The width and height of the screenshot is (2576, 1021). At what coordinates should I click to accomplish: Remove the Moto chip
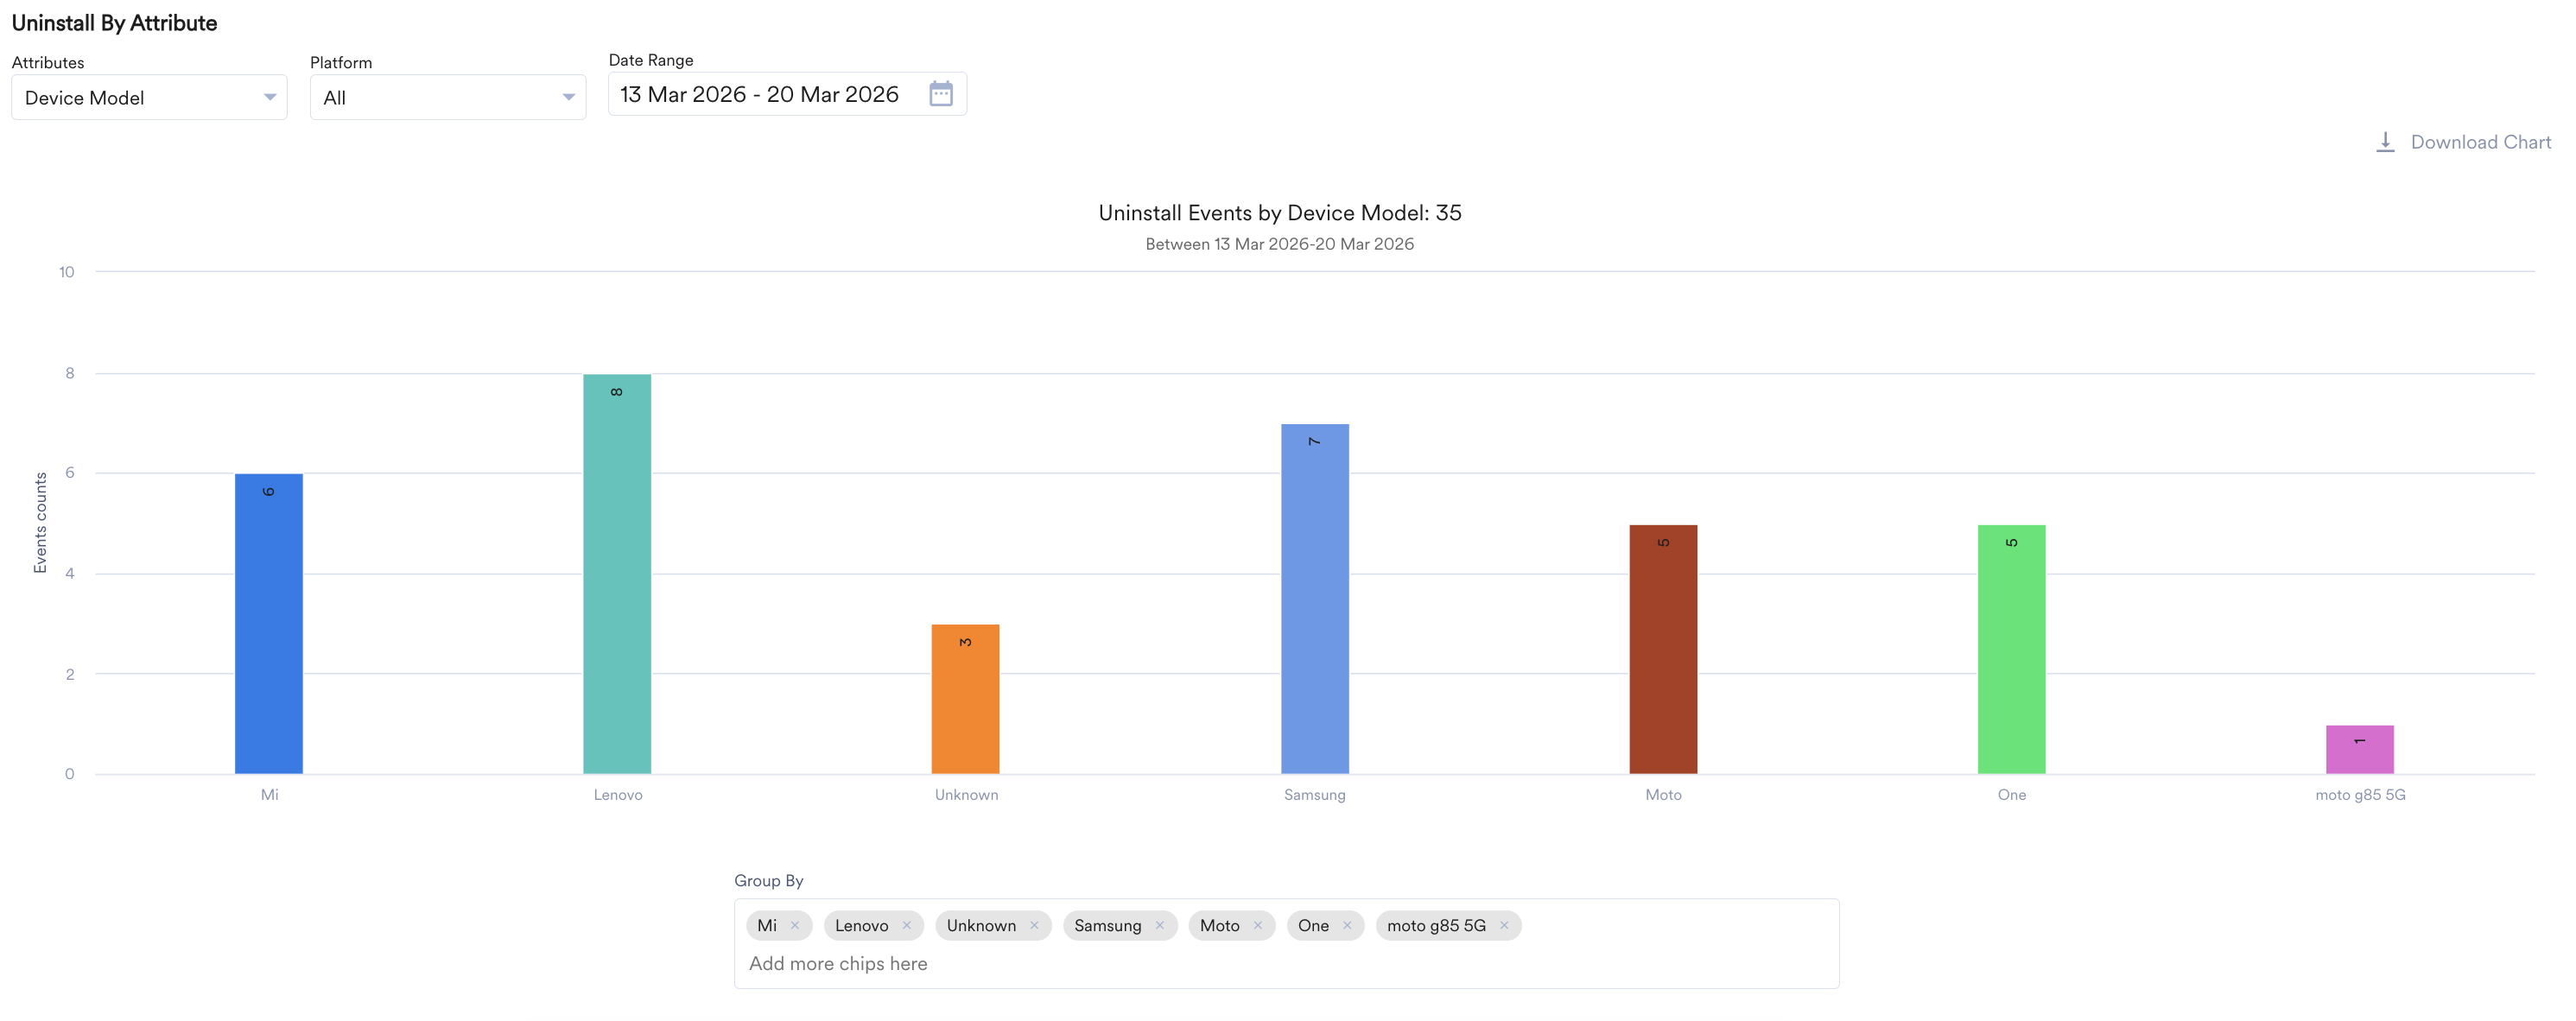point(1258,925)
